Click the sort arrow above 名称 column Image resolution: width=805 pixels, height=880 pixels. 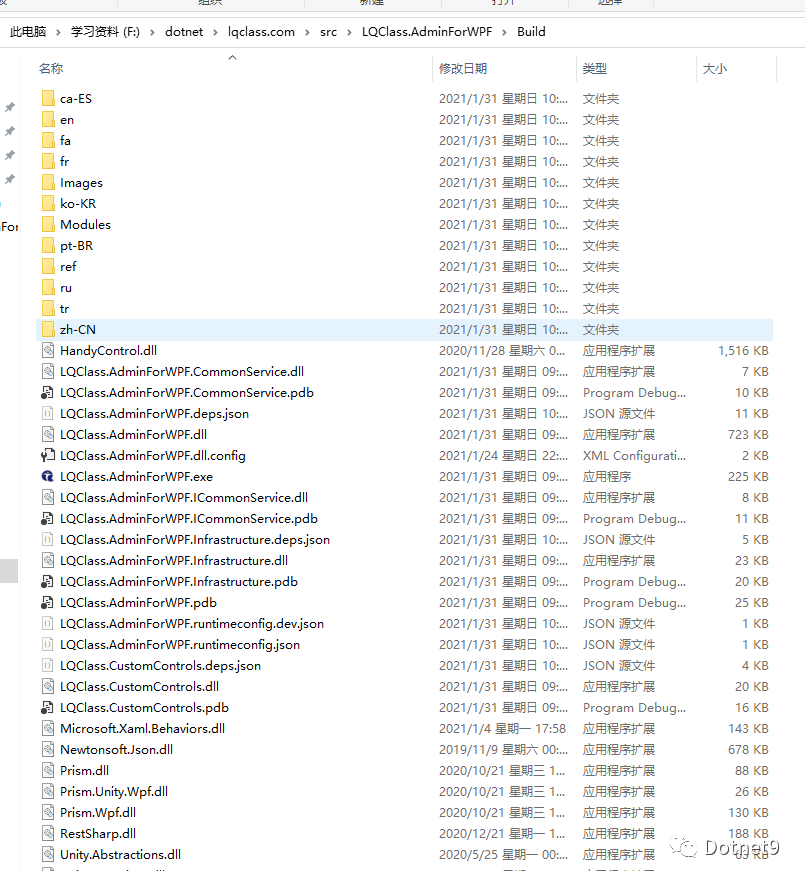[232, 57]
